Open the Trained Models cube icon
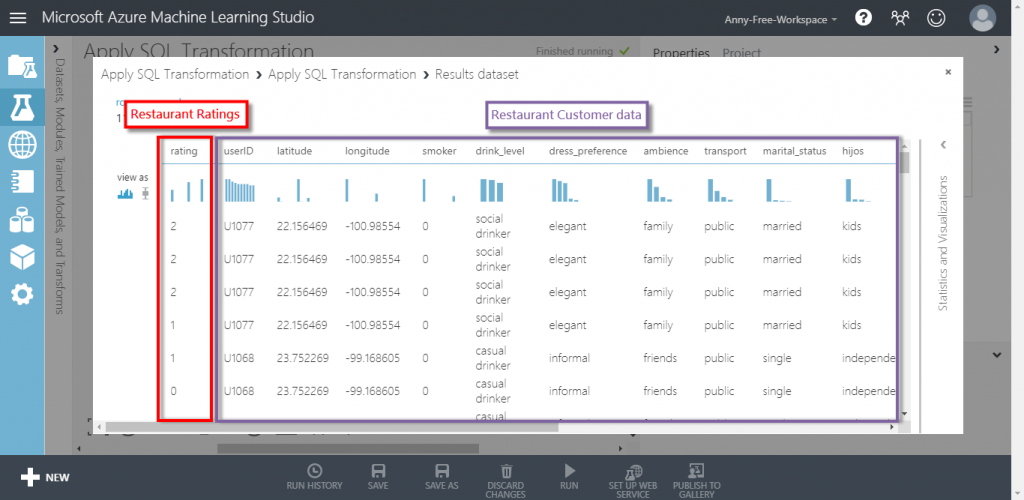The width and height of the screenshot is (1024, 500). coord(22,257)
